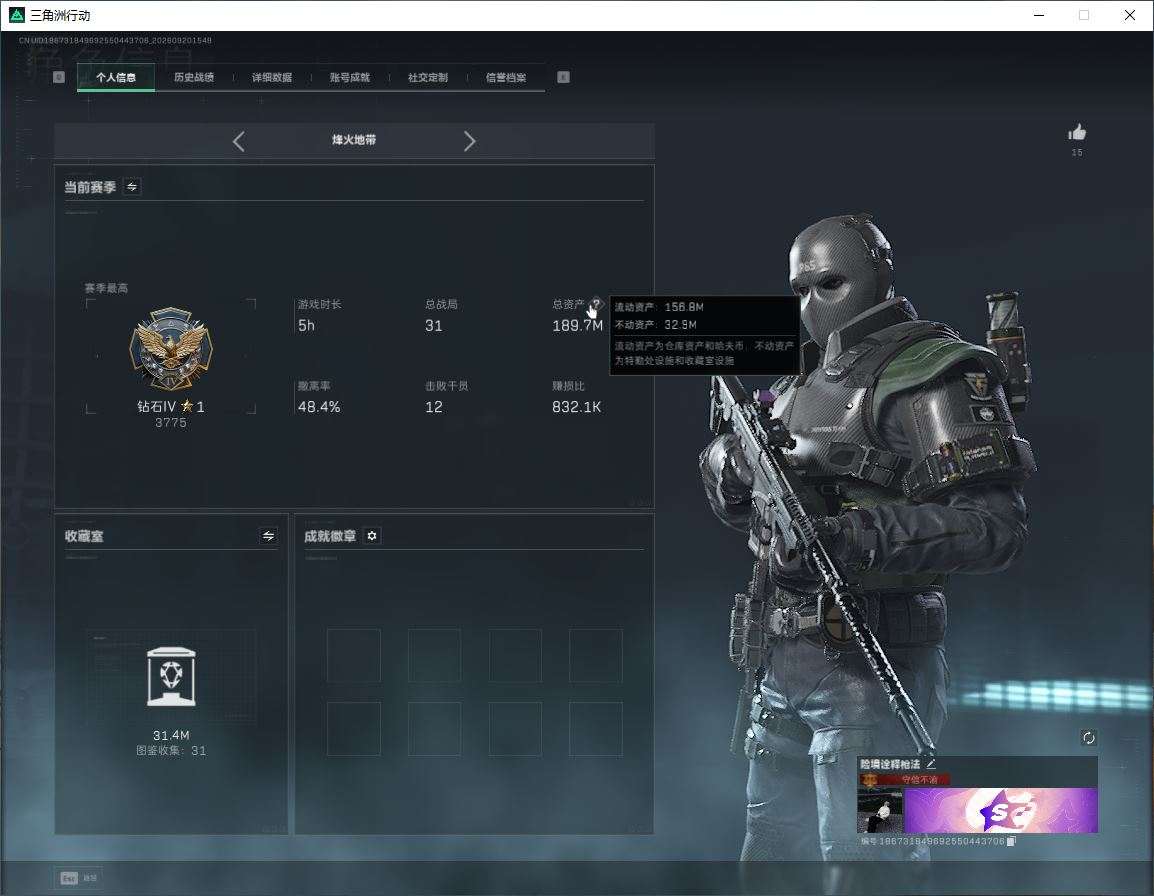
Task: Click the 烽火地带 mode title
Action: (x=354, y=140)
